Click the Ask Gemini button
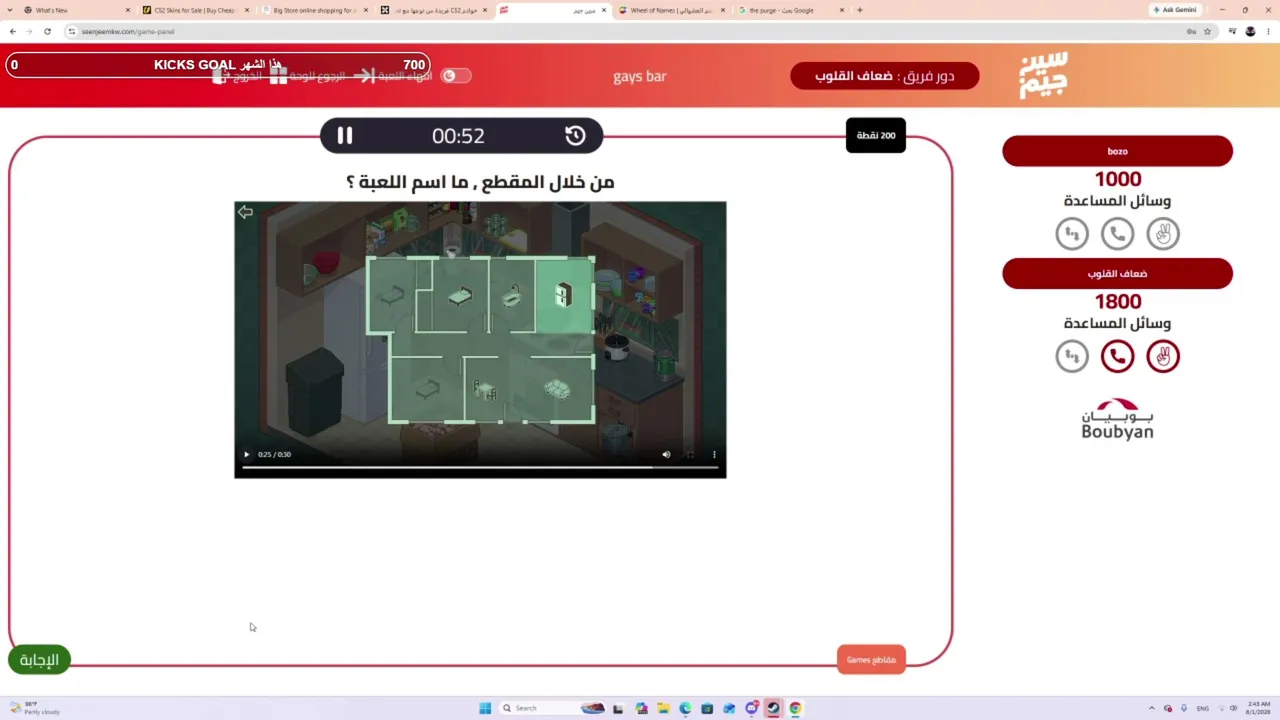The image size is (1280, 720). (x=1175, y=10)
